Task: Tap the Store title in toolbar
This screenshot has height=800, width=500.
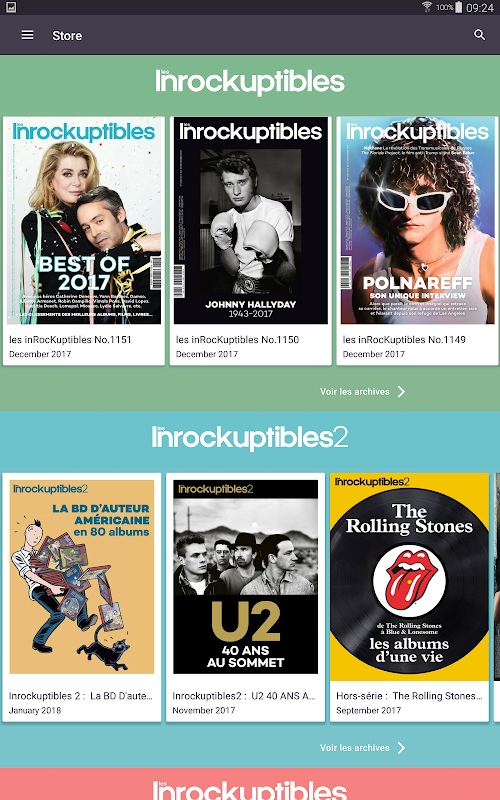Action: 67,36
